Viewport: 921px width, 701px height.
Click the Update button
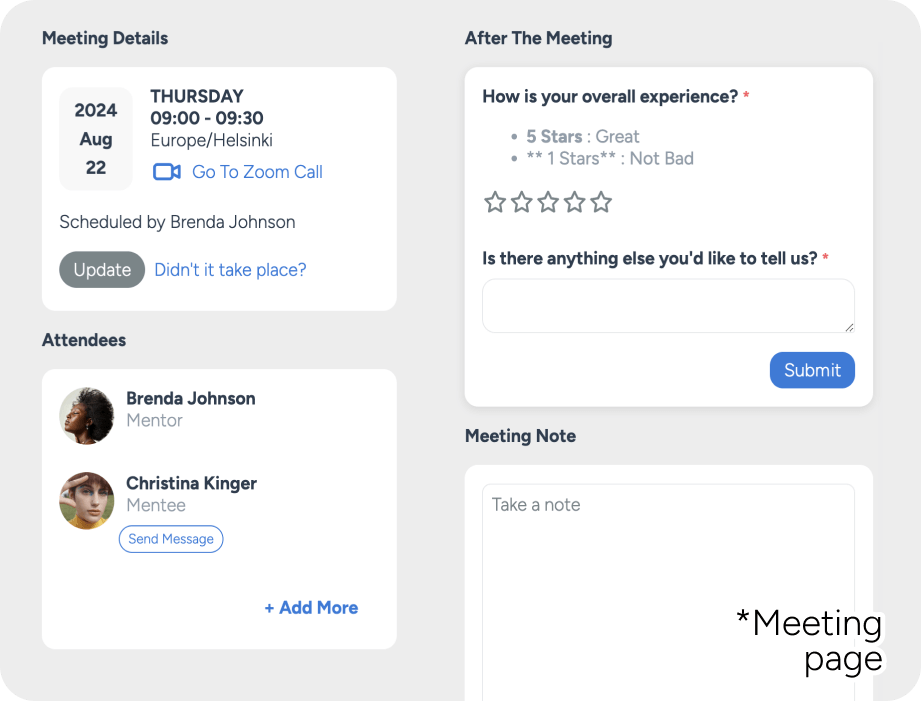pos(102,270)
